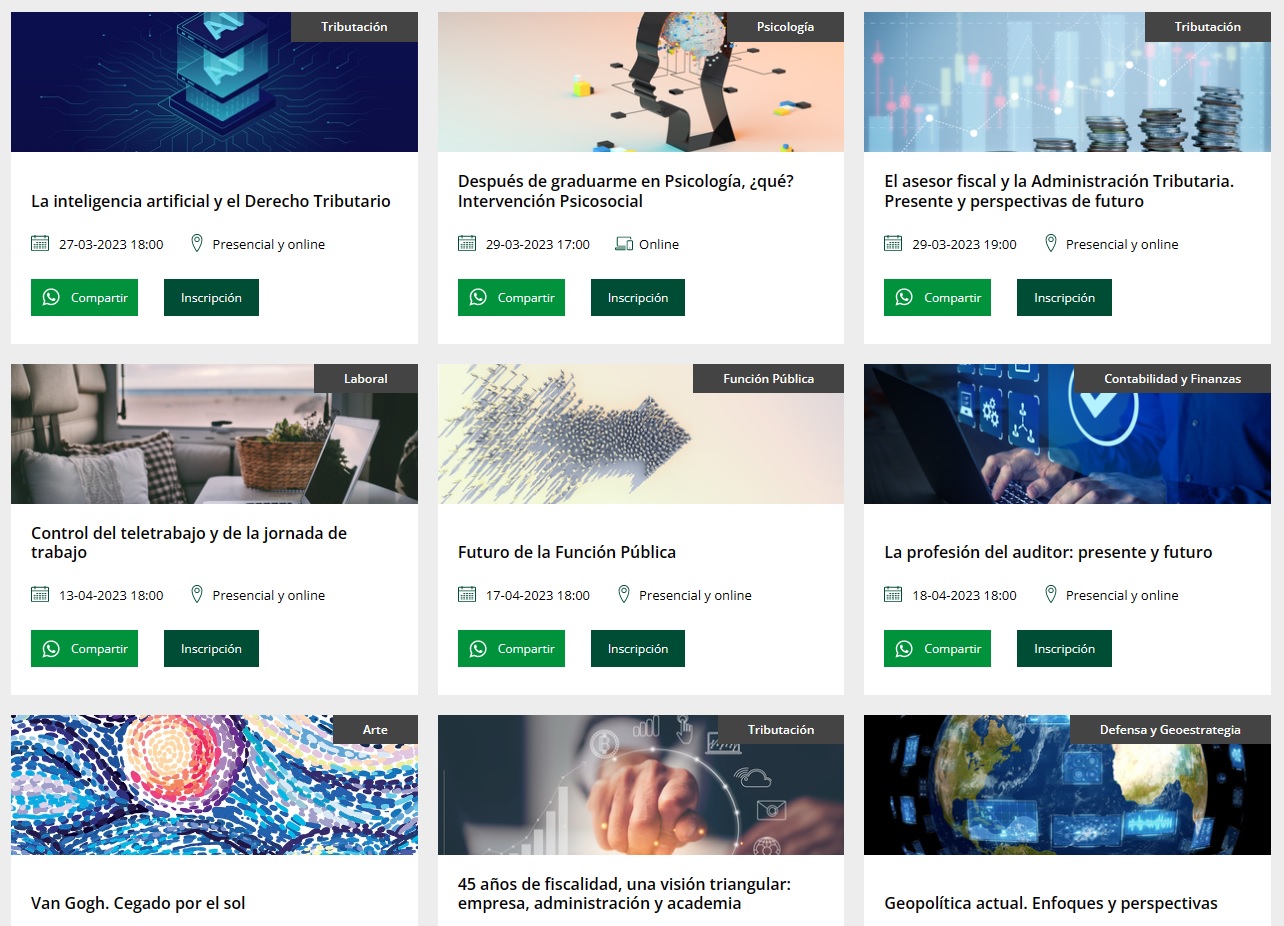
Task: Open Inscripción for La profesión del auditor
Action: point(1064,649)
